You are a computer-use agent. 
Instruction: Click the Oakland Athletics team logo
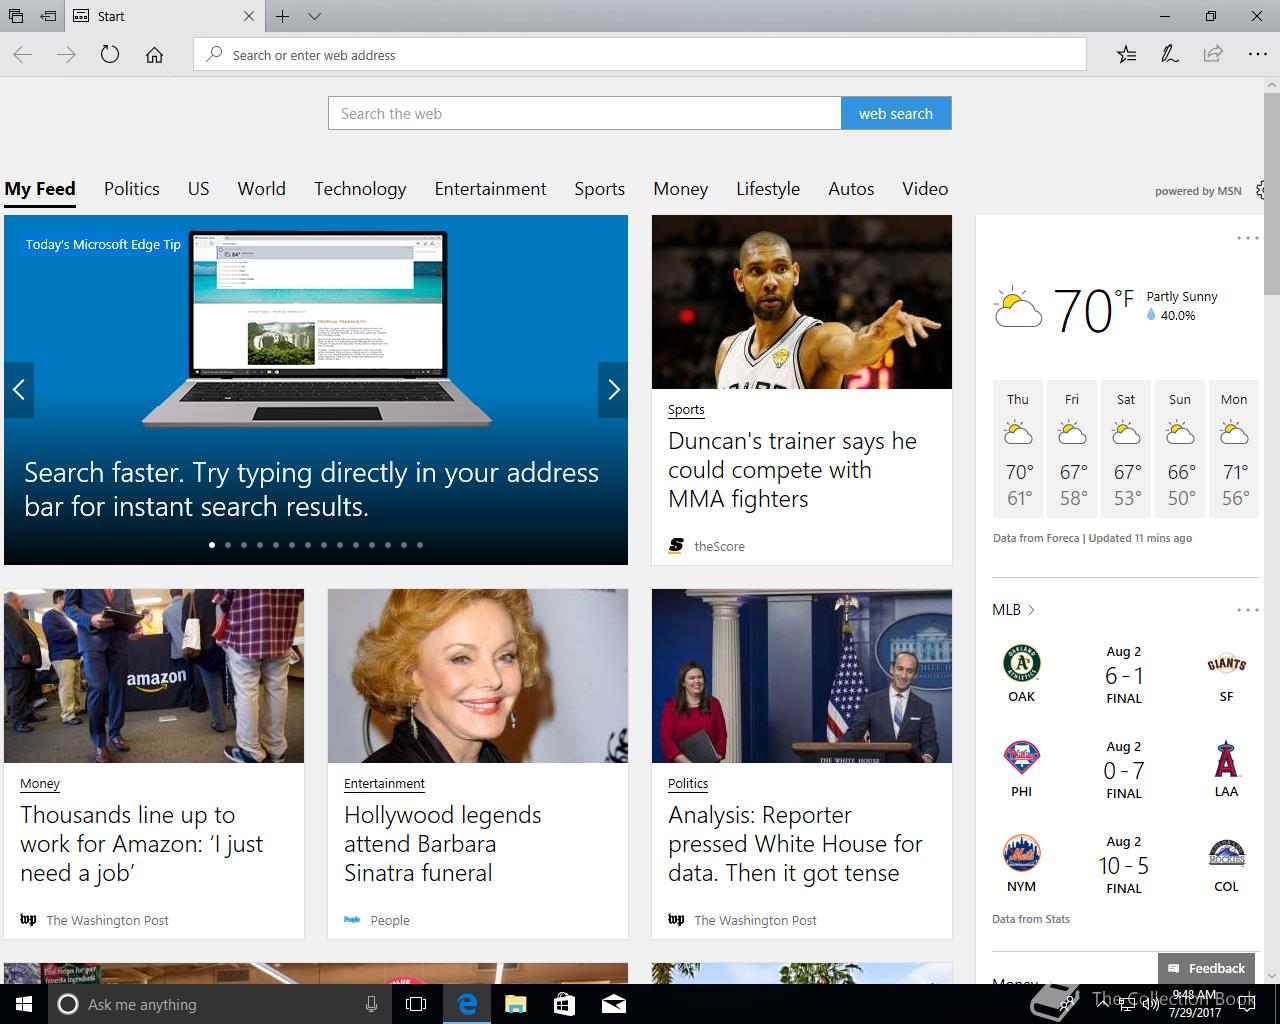(x=1021, y=664)
